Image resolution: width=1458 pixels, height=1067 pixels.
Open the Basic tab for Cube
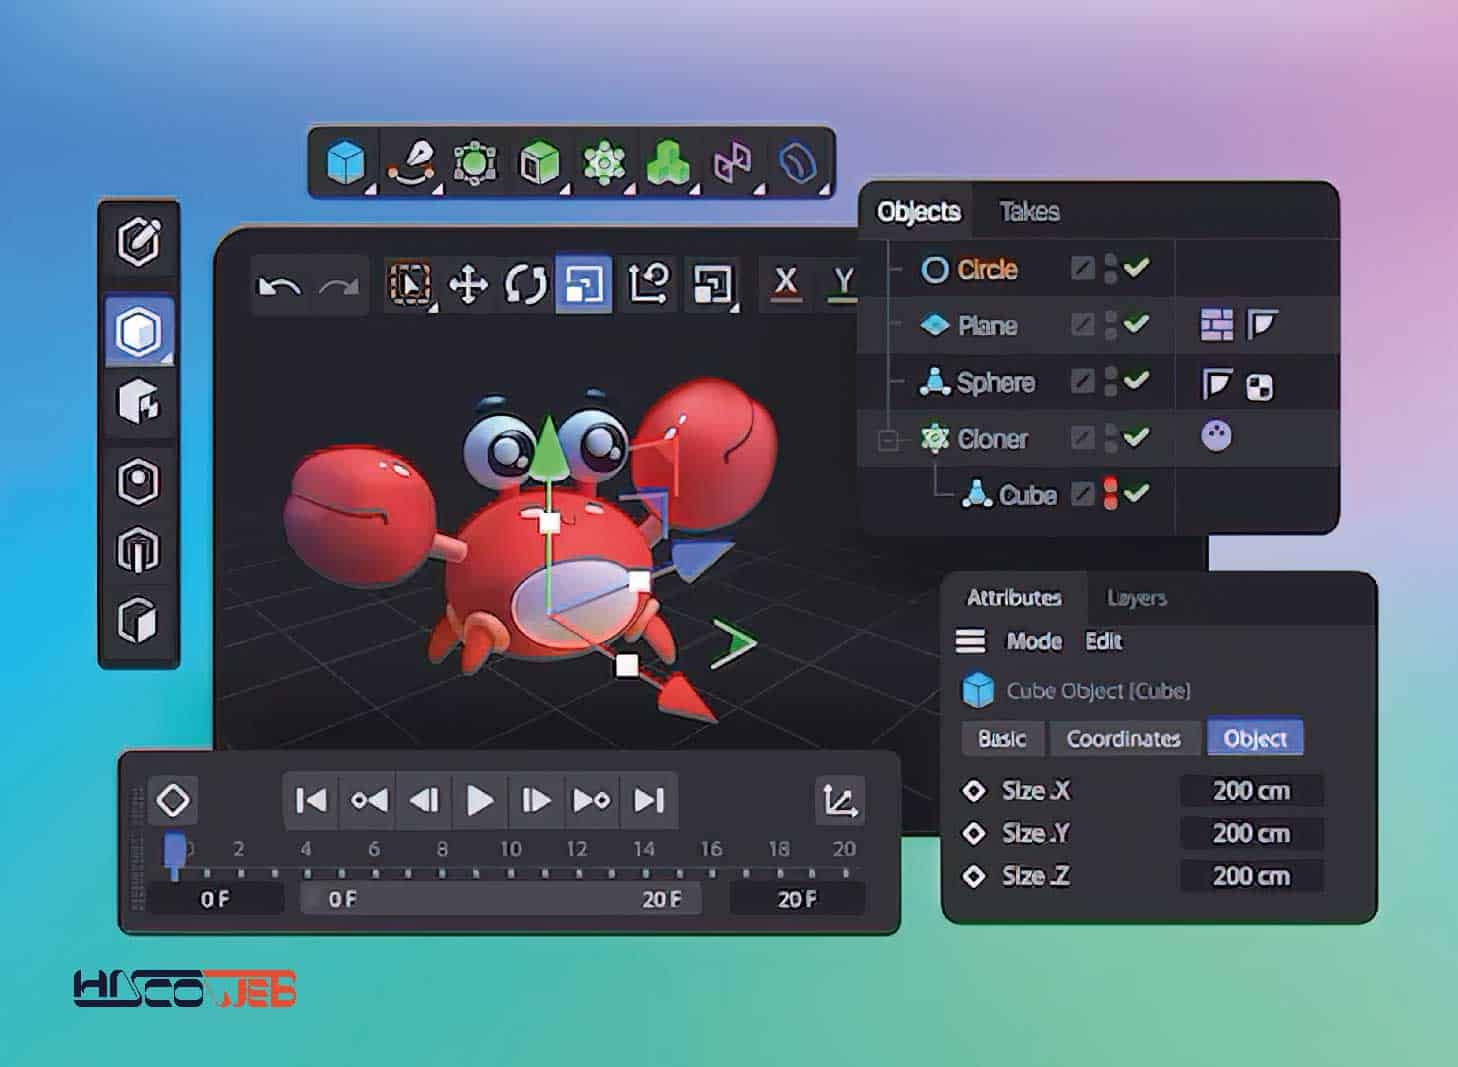pos(1002,738)
